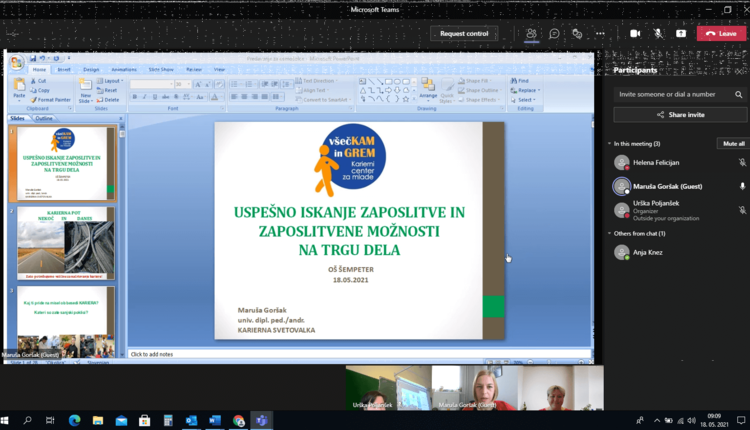The image size is (750, 430).
Task: Click the Show participants icon
Action: pos(532,33)
